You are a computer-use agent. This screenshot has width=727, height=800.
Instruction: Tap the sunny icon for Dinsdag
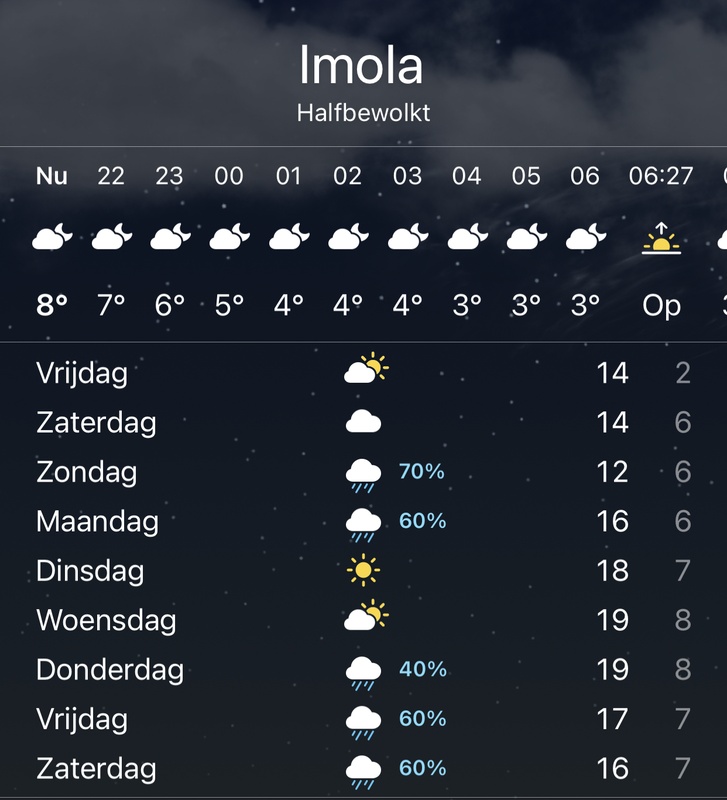363,570
